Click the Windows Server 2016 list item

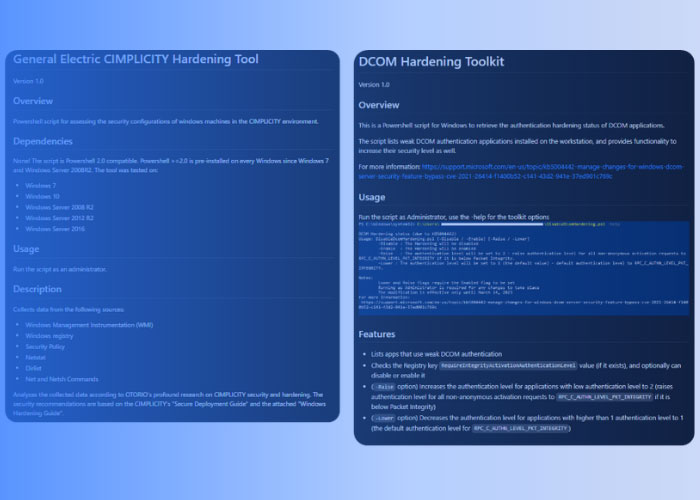tap(55, 229)
